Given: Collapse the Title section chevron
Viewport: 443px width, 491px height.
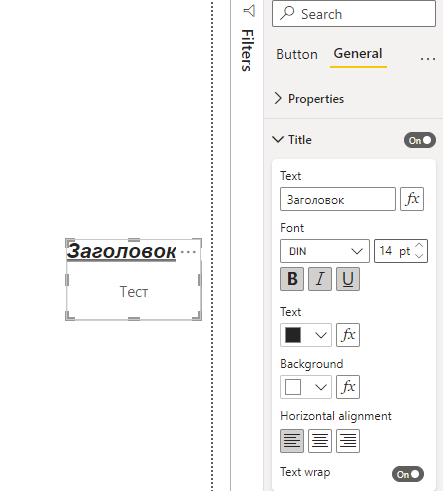Looking at the screenshot, I should click(x=278, y=139).
